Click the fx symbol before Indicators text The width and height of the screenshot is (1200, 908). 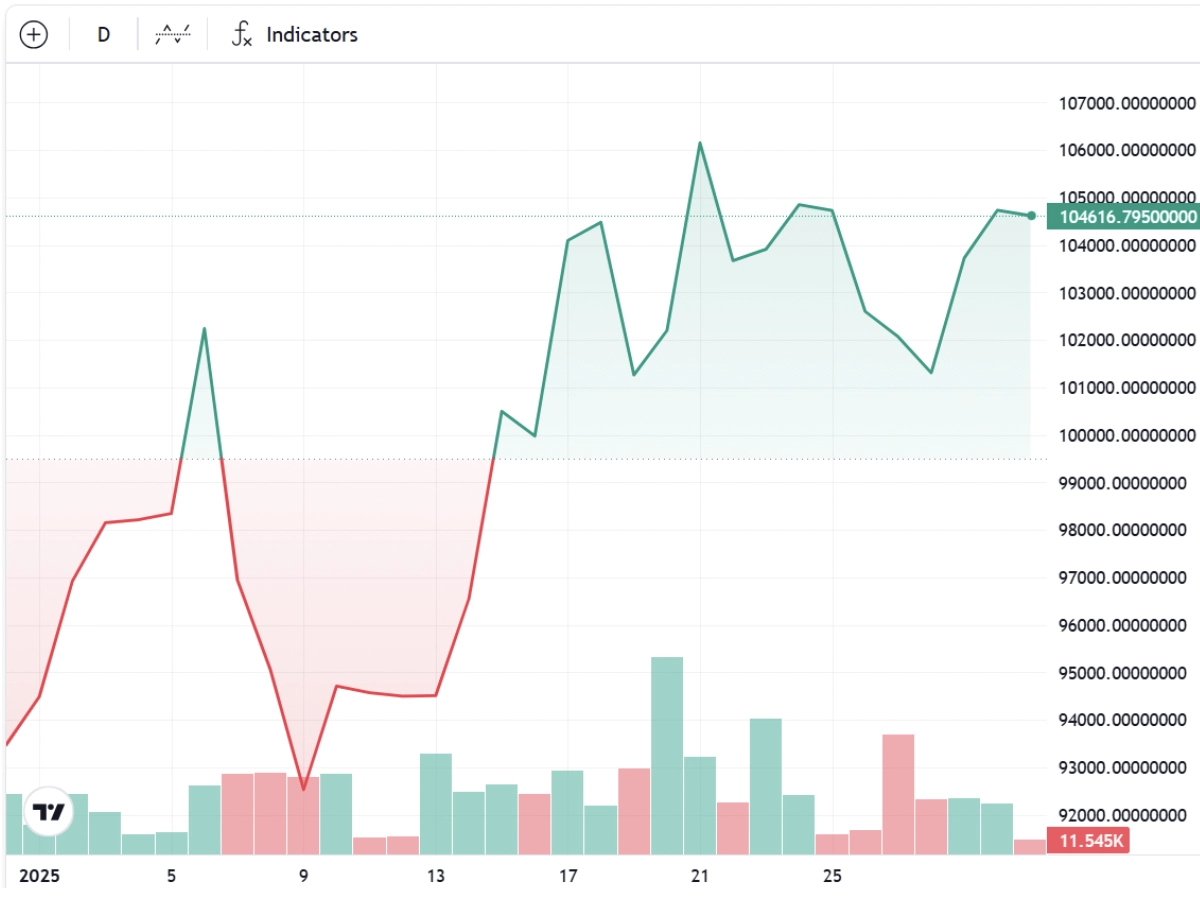coord(240,34)
